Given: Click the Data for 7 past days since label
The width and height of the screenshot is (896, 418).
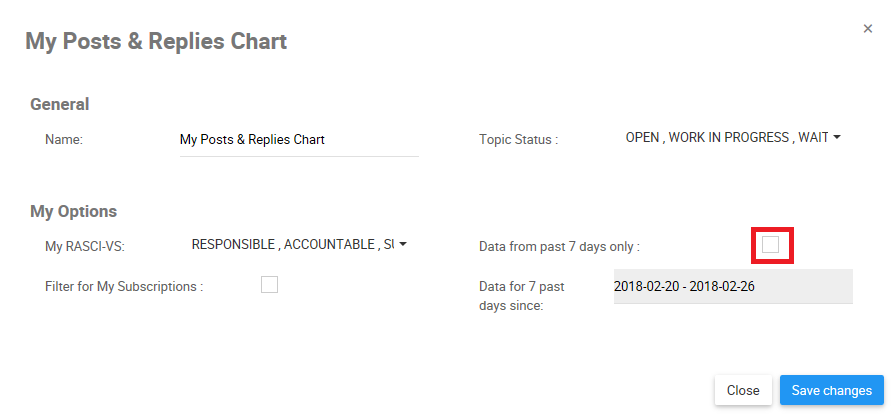Looking at the screenshot, I should point(522,296).
